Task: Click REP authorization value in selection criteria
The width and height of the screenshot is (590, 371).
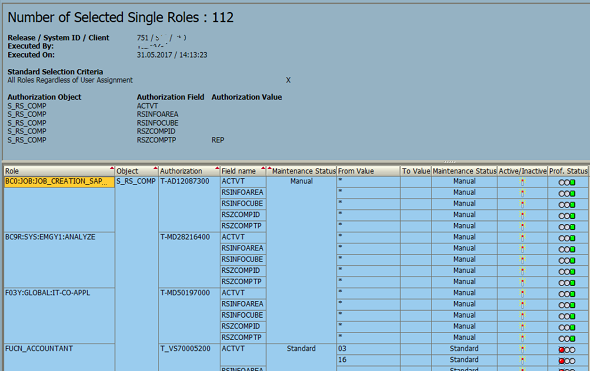Action: coord(217,140)
